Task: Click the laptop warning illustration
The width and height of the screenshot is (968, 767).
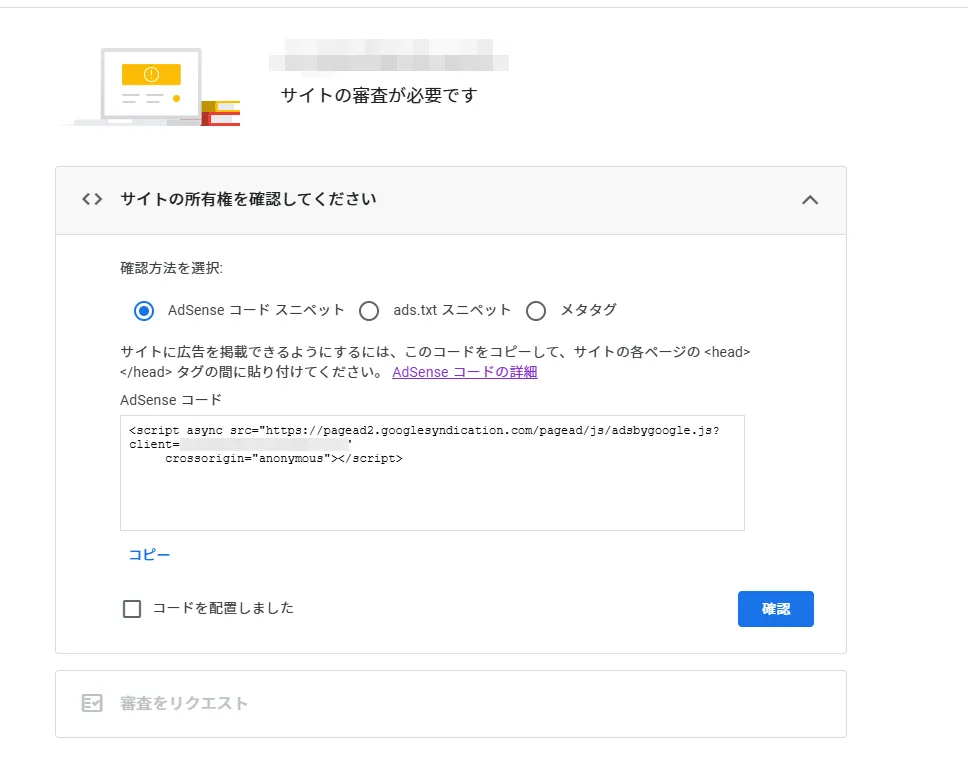Action: pos(151,86)
